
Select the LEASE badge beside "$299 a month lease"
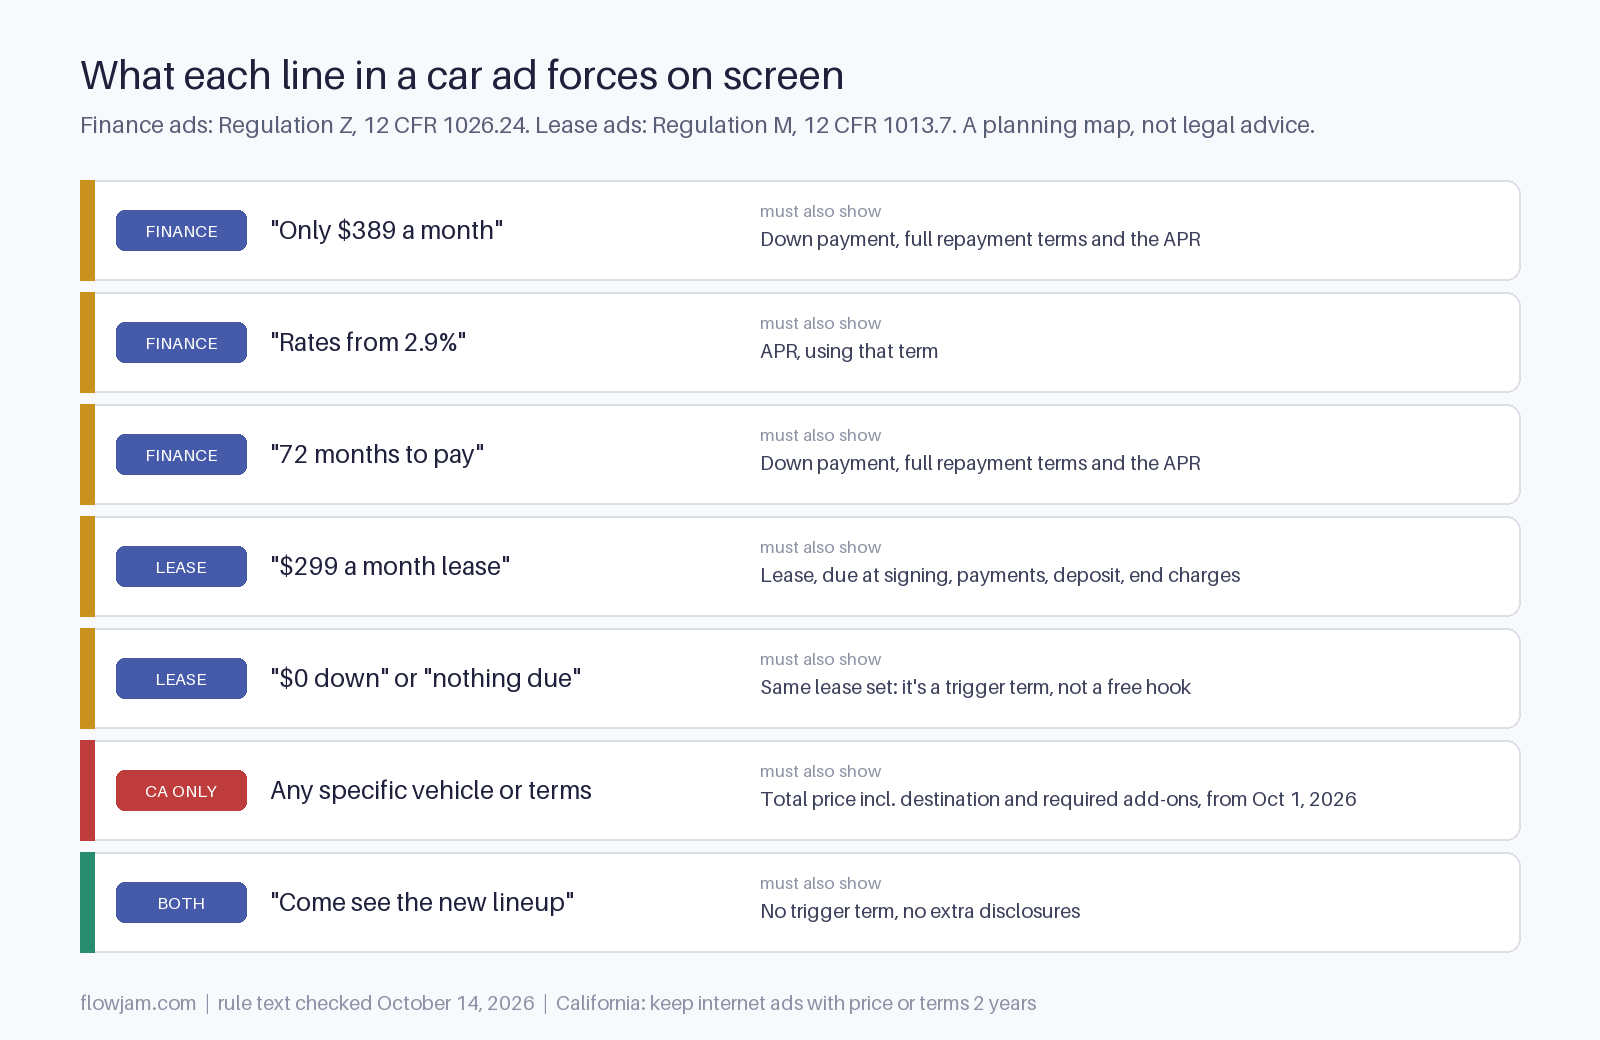pyautogui.click(x=181, y=567)
